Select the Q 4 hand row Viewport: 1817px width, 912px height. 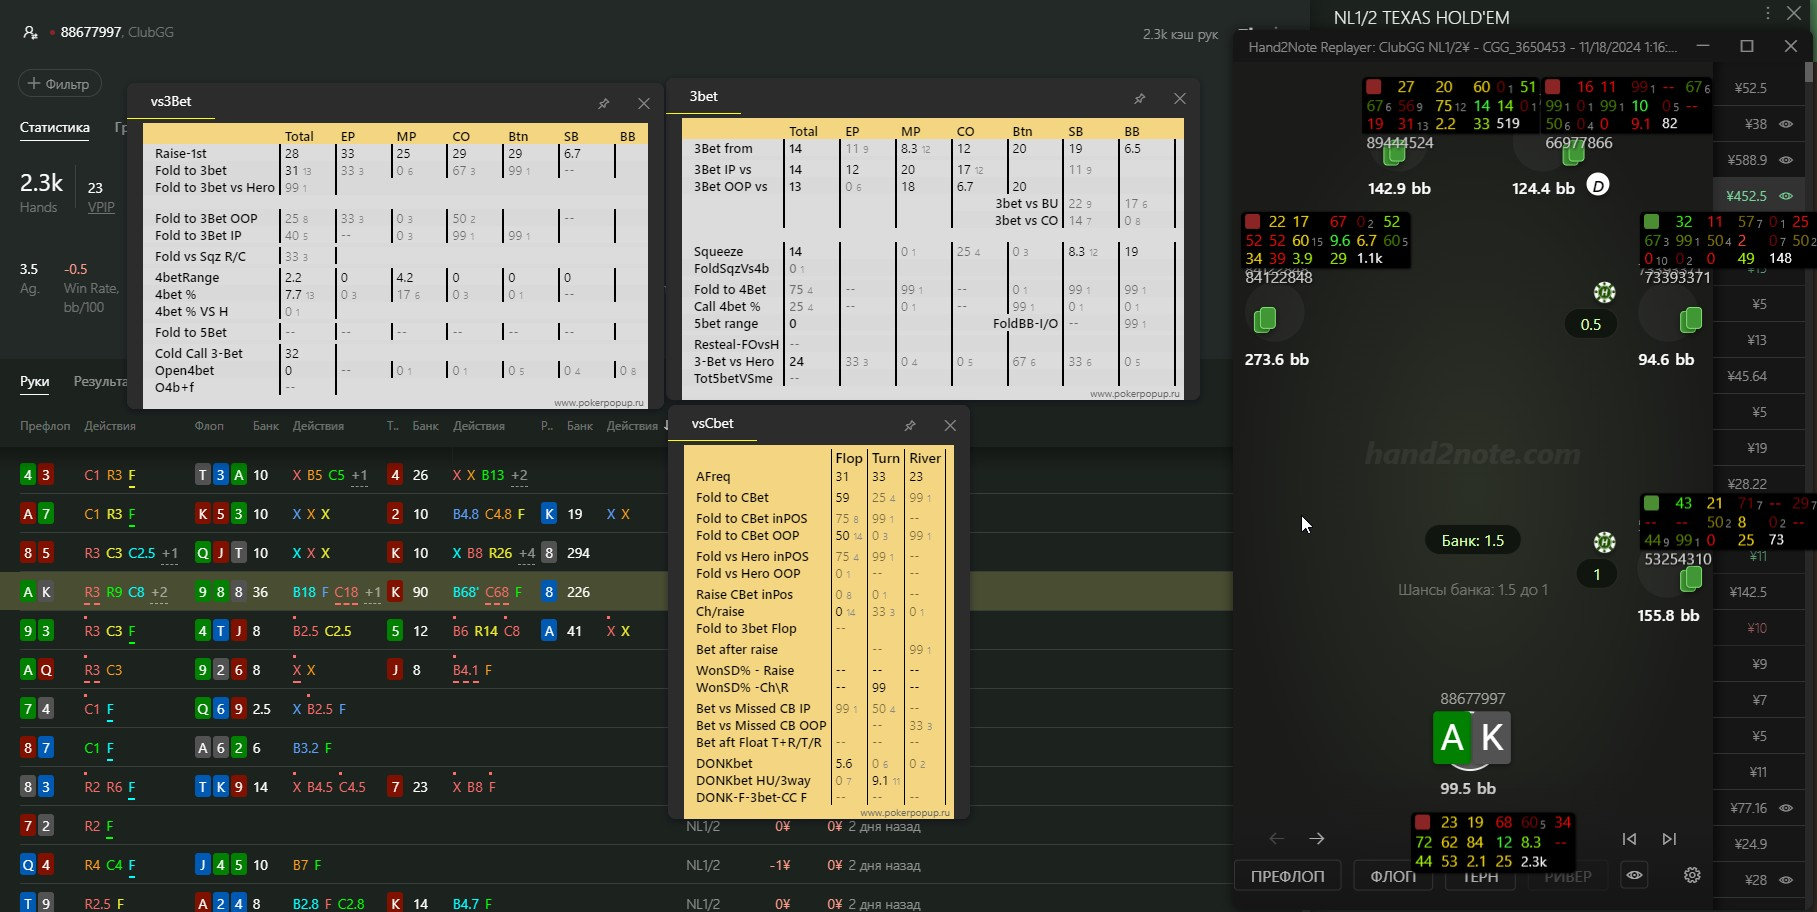tap(616, 865)
